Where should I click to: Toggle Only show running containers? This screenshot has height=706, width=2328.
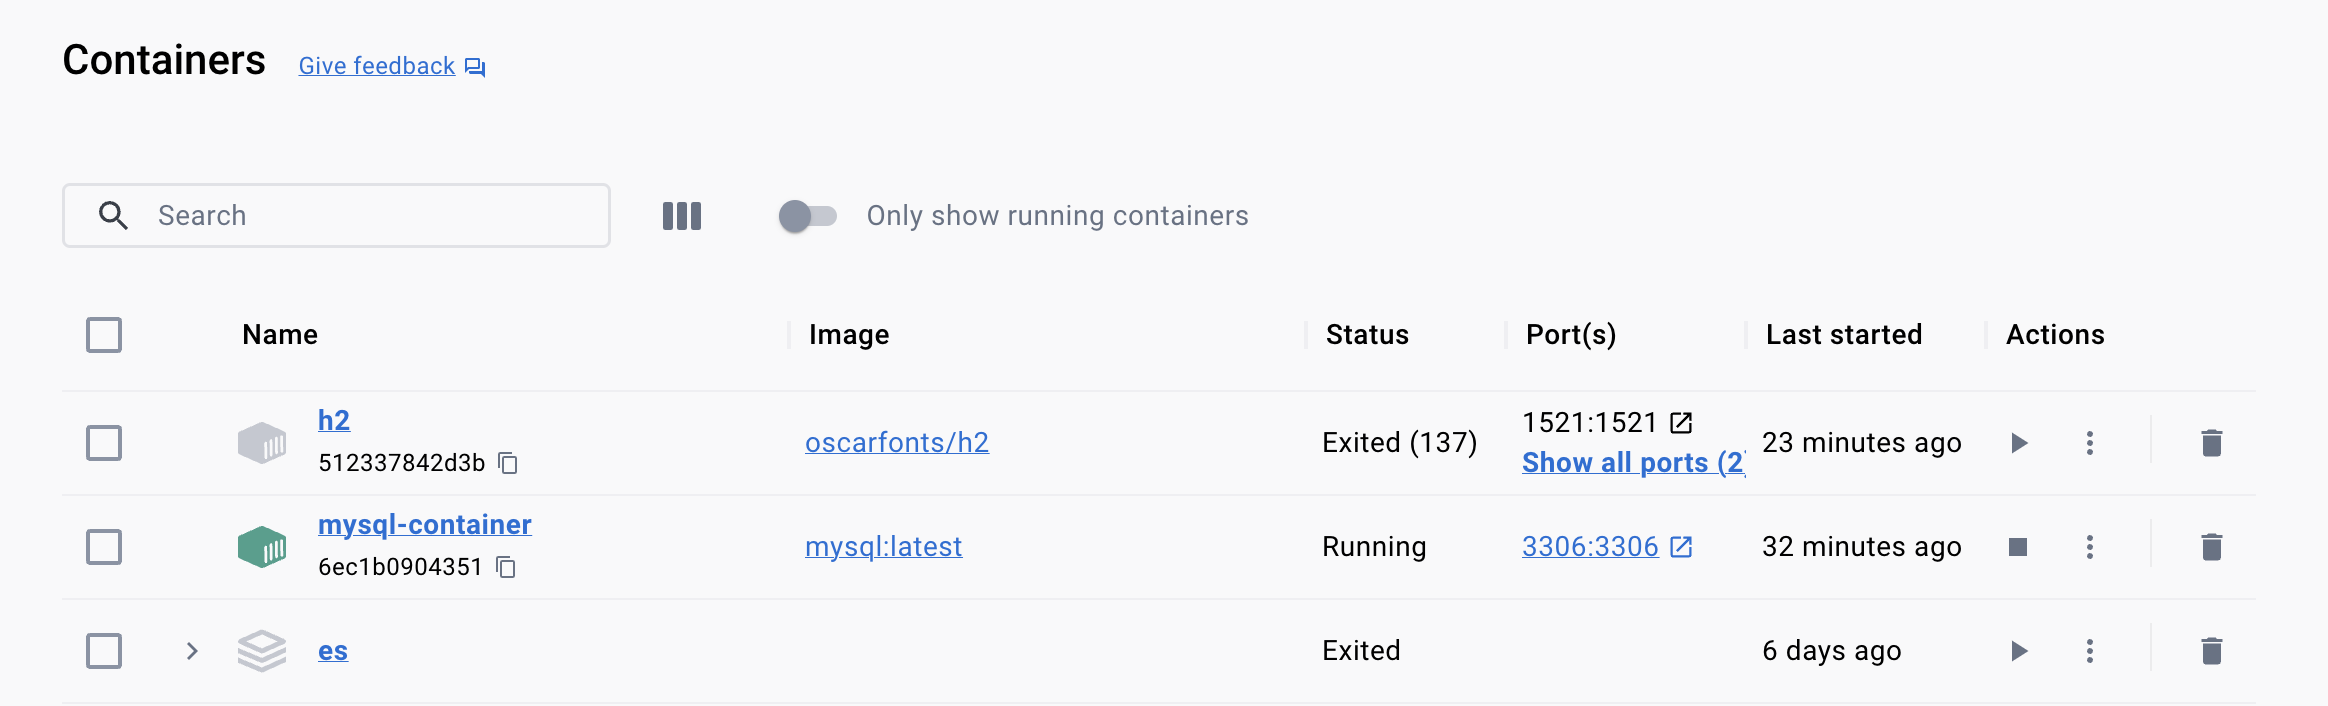click(807, 216)
